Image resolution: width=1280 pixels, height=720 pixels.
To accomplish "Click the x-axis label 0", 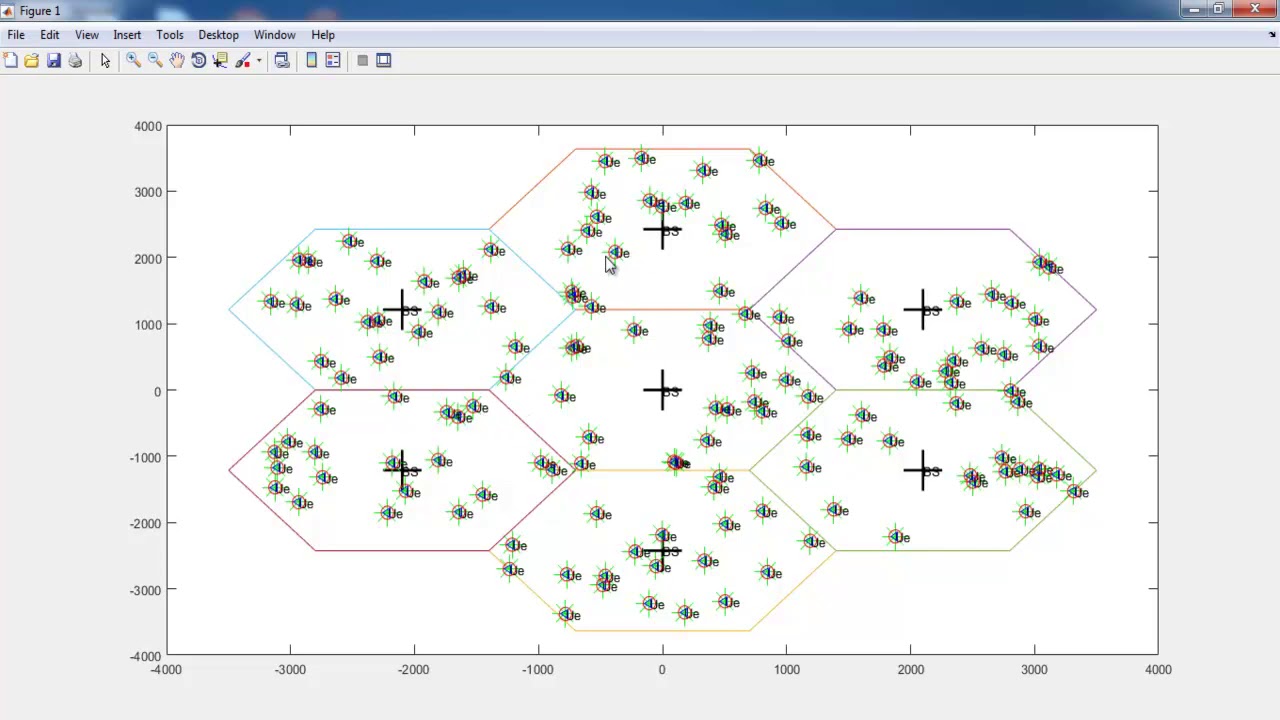I will tap(662, 670).
